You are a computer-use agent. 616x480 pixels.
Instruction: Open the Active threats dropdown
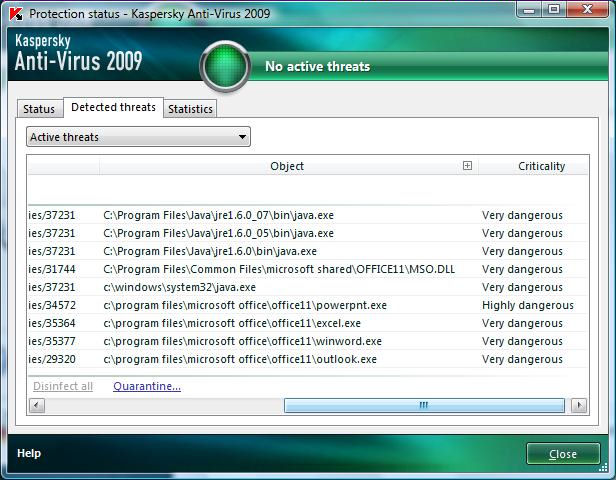click(138, 137)
